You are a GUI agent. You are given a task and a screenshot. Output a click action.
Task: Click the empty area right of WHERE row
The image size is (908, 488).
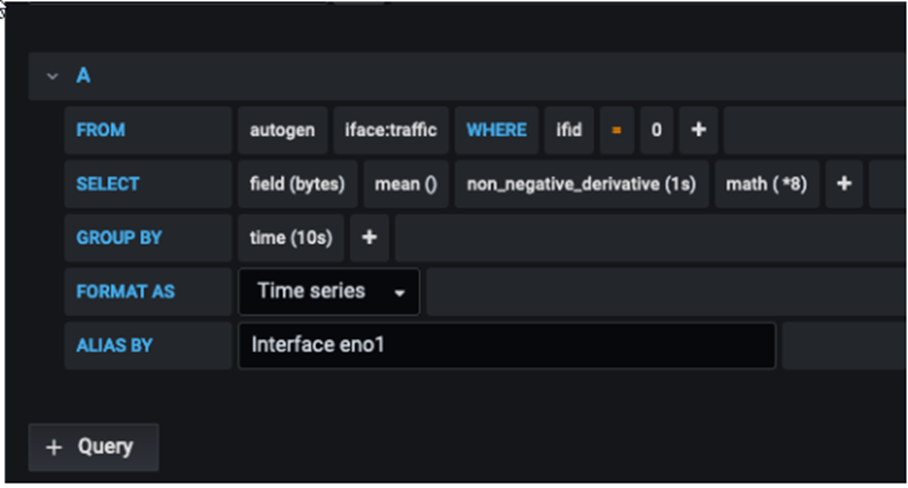pos(814,130)
